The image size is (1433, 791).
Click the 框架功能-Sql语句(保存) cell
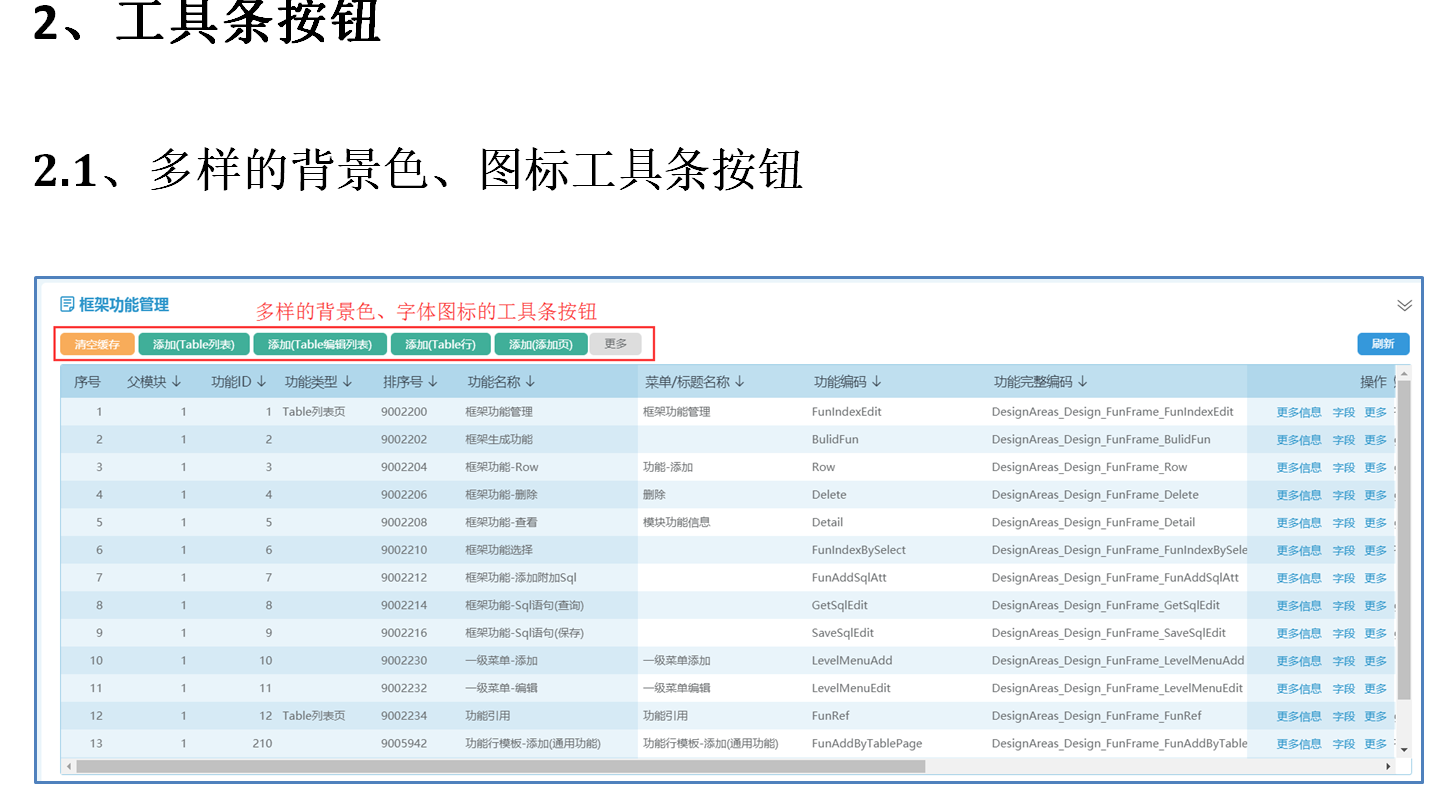[525, 633]
